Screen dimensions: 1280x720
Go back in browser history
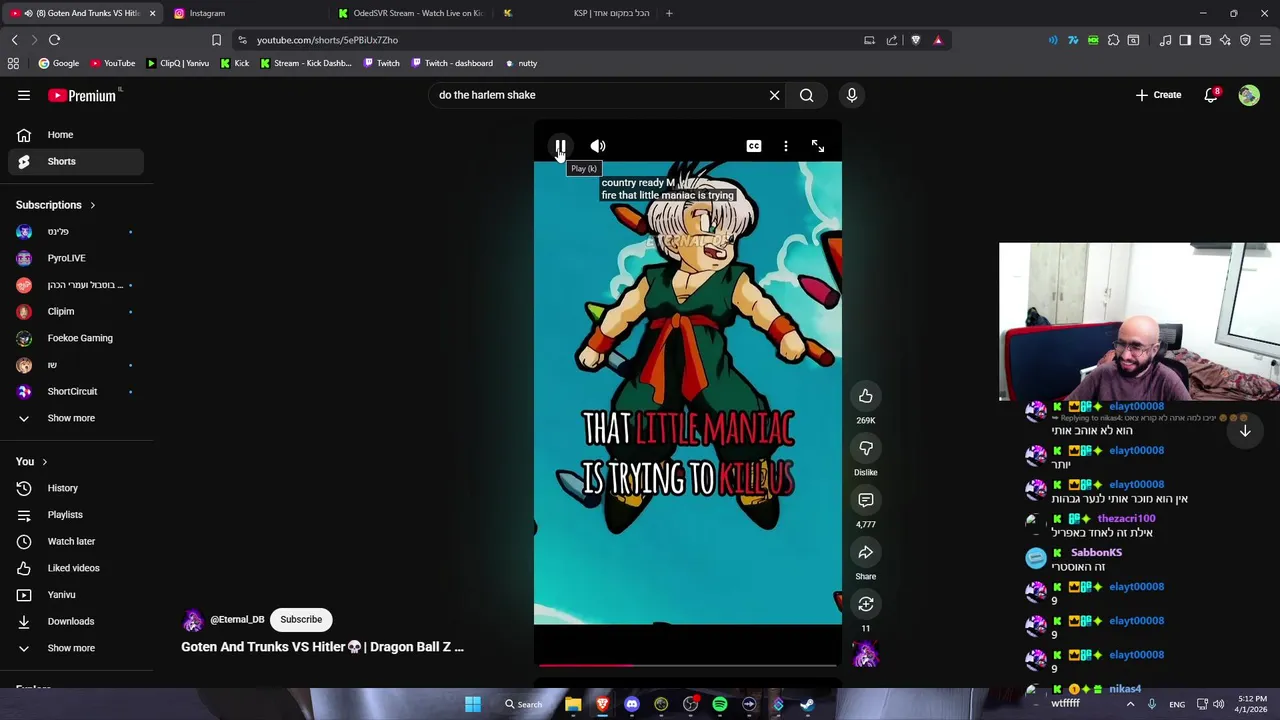pyautogui.click(x=15, y=40)
